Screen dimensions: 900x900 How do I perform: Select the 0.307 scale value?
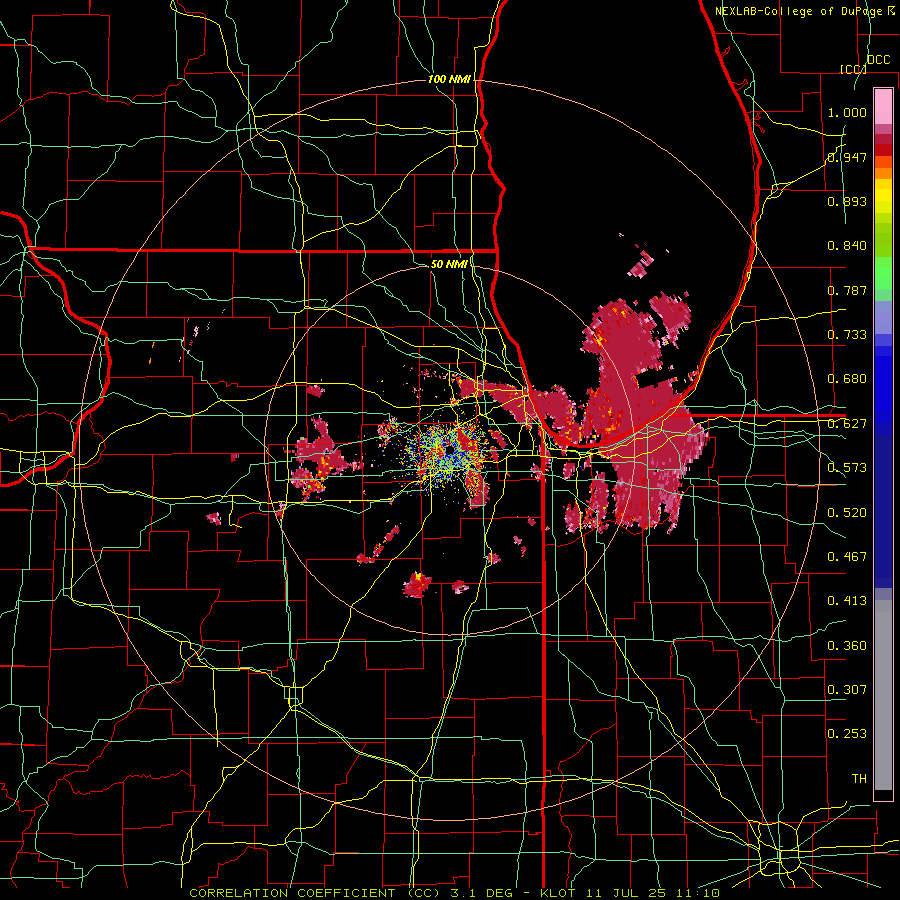(847, 690)
